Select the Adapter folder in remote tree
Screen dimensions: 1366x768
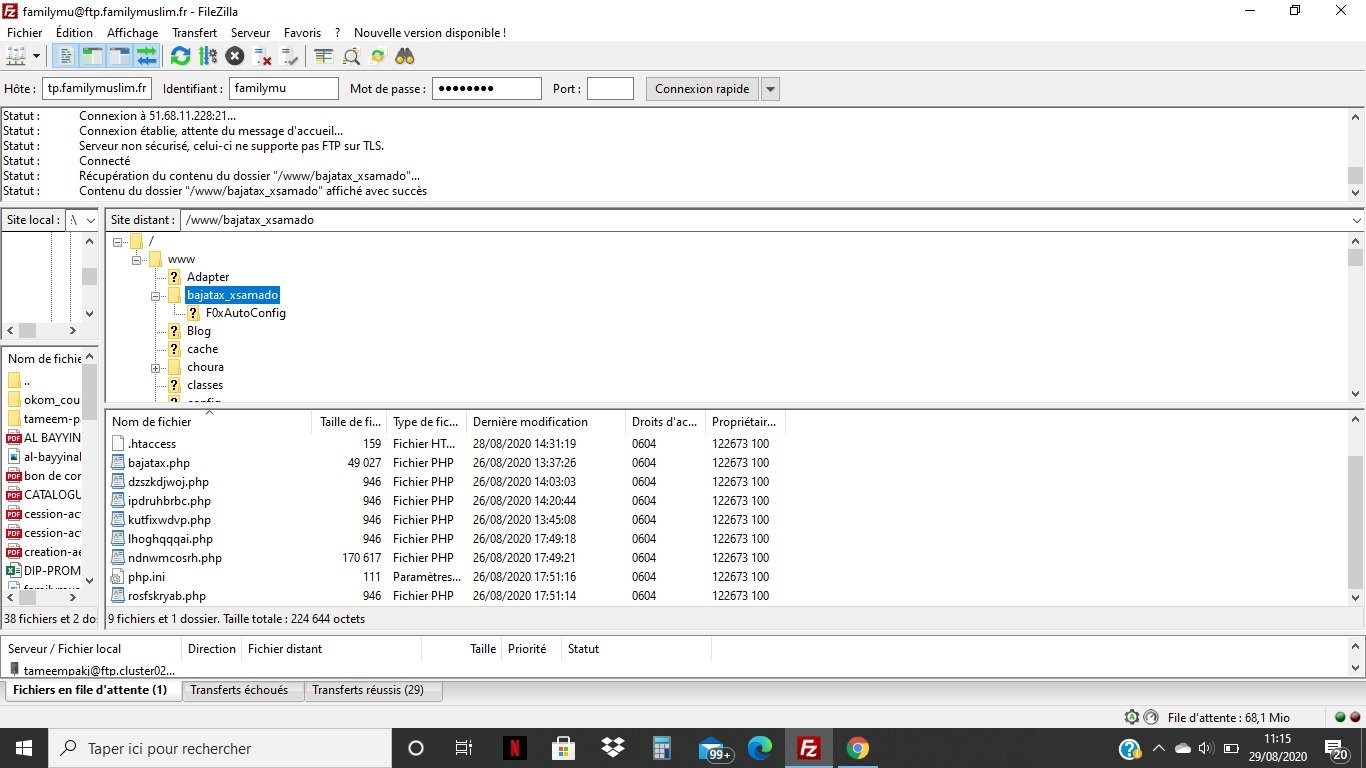(x=208, y=277)
